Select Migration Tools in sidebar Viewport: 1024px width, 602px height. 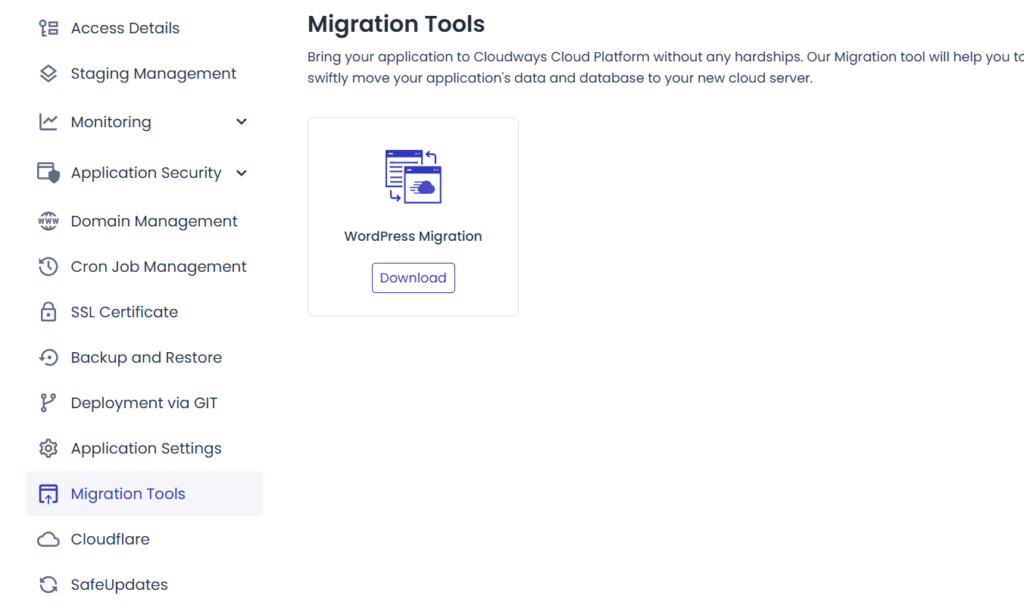pos(144,494)
